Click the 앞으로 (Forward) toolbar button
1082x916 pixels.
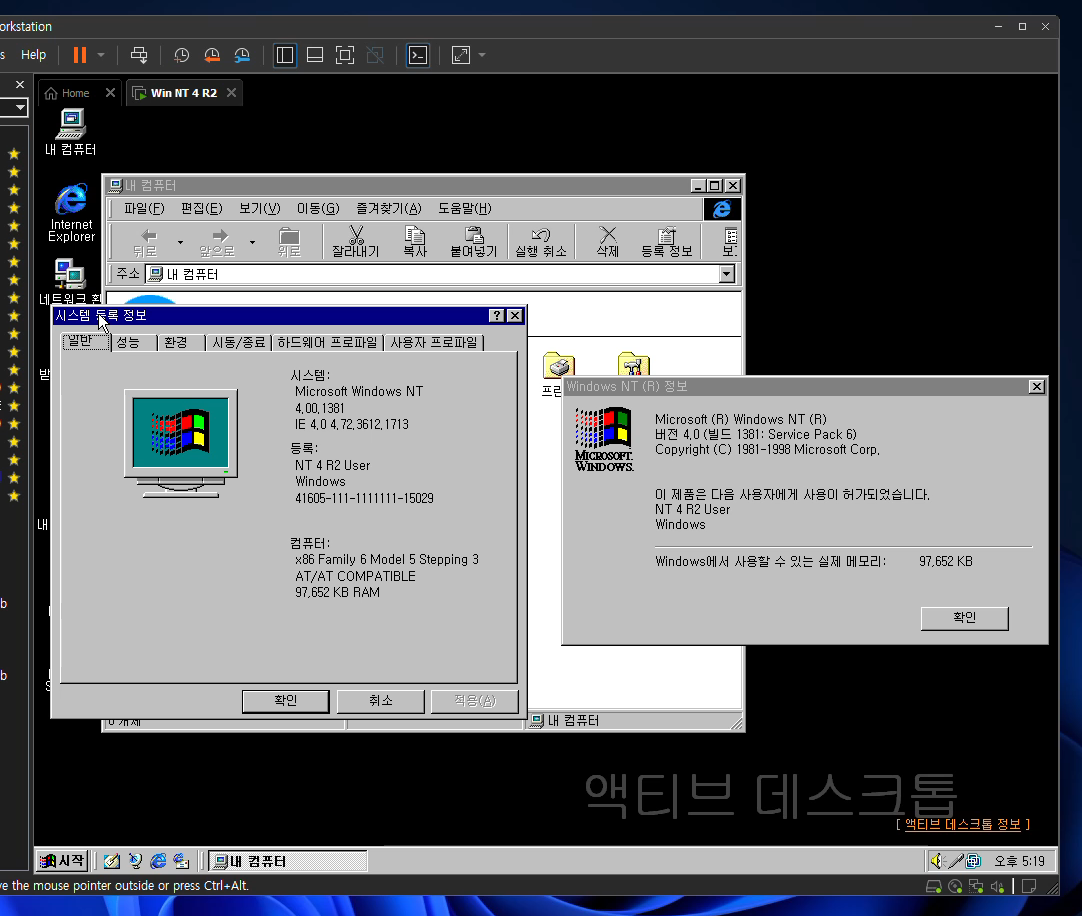click(x=218, y=242)
